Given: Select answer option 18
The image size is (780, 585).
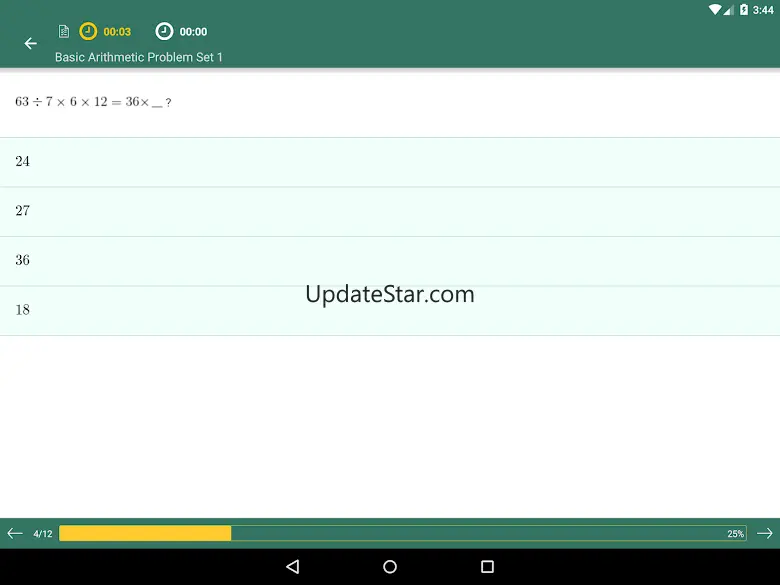Looking at the screenshot, I should coord(390,311).
